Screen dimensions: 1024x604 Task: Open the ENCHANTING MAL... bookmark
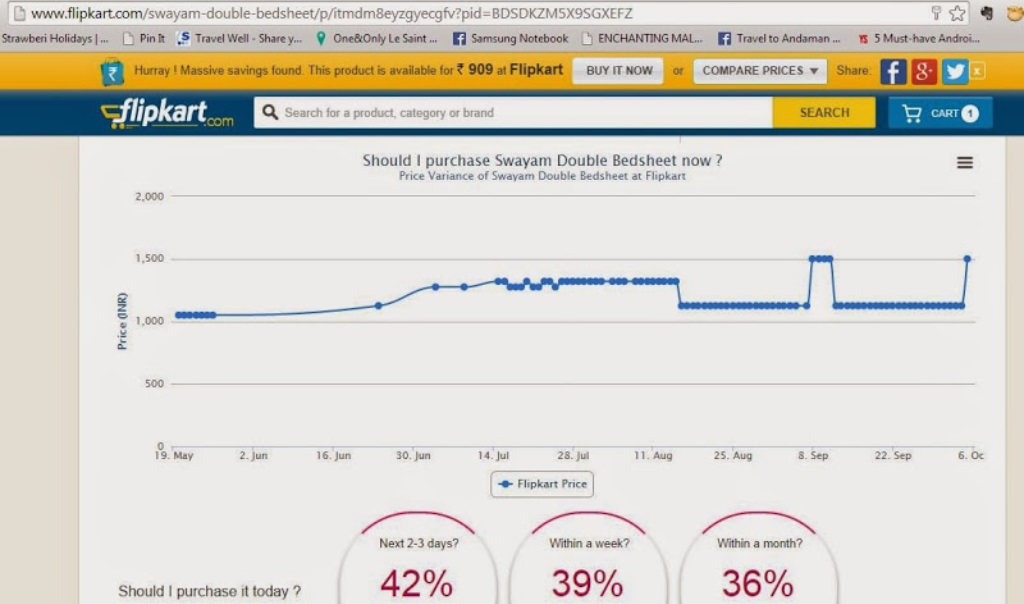[x=643, y=39]
